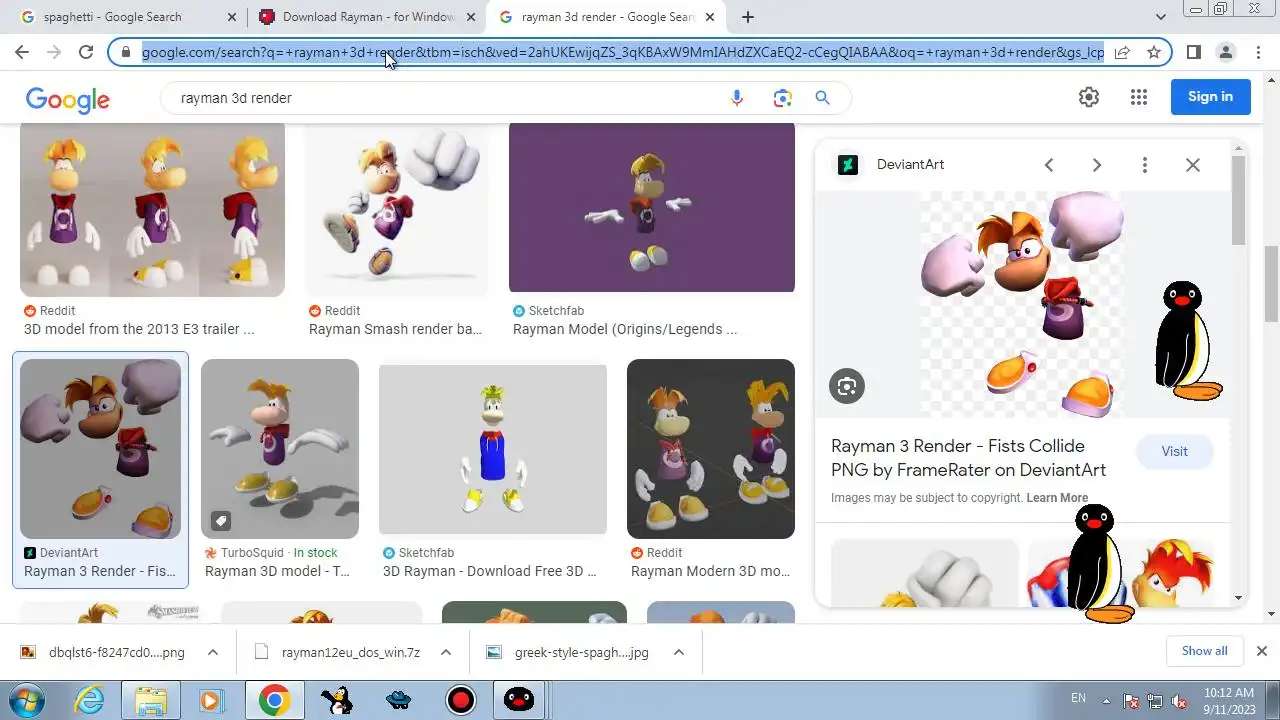Show hidden system tray icons
The image size is (1280, 720).
click(1106, 700)
